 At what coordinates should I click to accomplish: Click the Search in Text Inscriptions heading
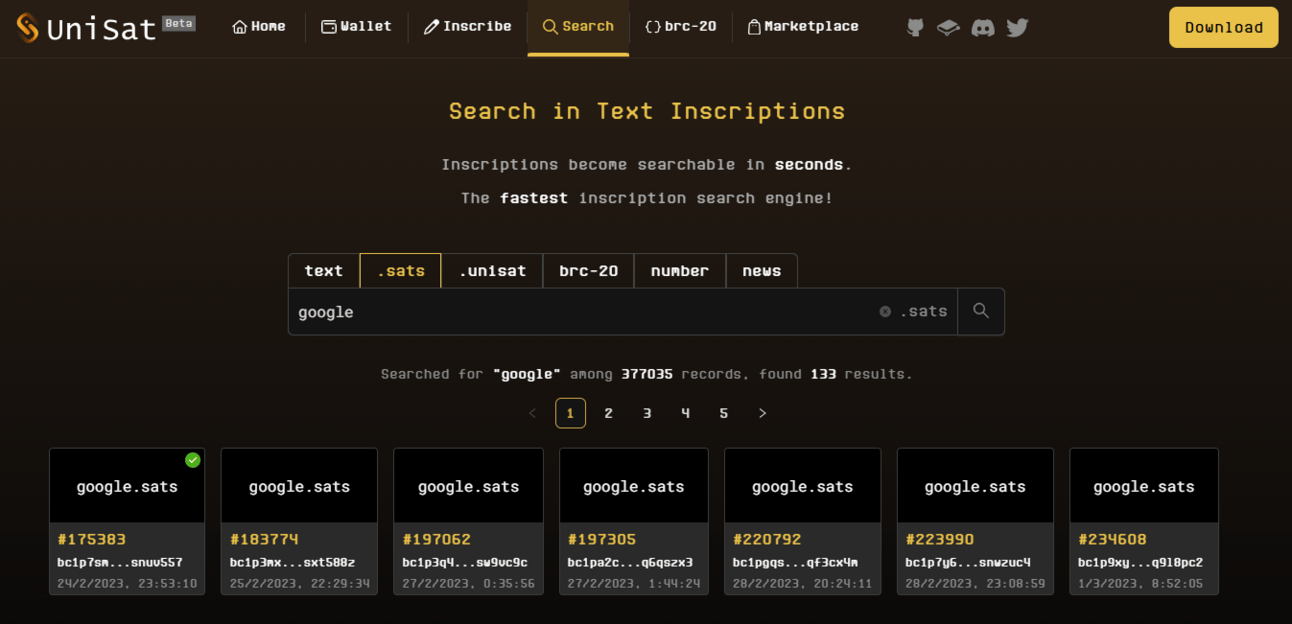[x=647, y=111]
